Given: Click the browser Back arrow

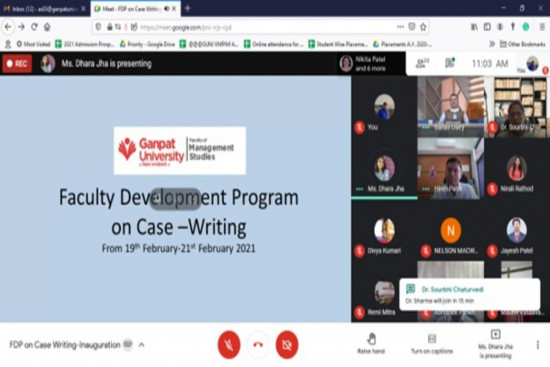Looking at the screenshot, I should (x=8, y=27).
